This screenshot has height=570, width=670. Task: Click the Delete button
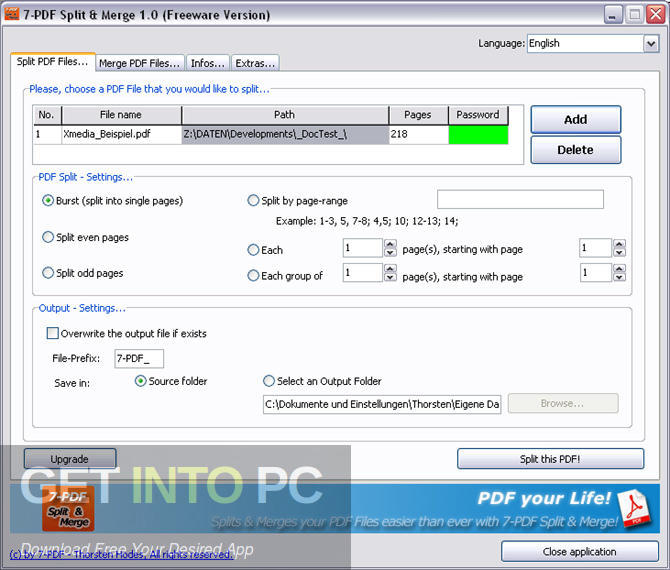[x=576, y=150]
